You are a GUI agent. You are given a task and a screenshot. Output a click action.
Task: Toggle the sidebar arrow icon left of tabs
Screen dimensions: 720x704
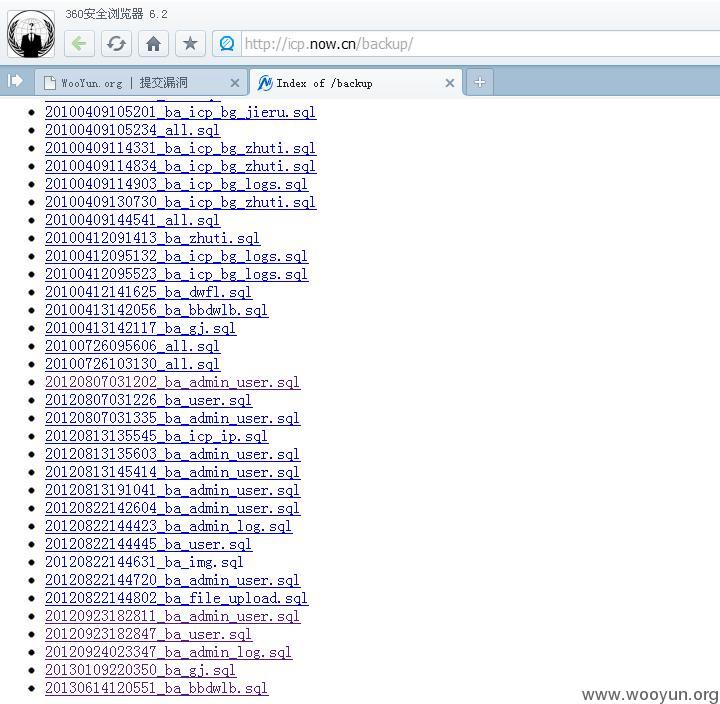[x=15, y=81]
